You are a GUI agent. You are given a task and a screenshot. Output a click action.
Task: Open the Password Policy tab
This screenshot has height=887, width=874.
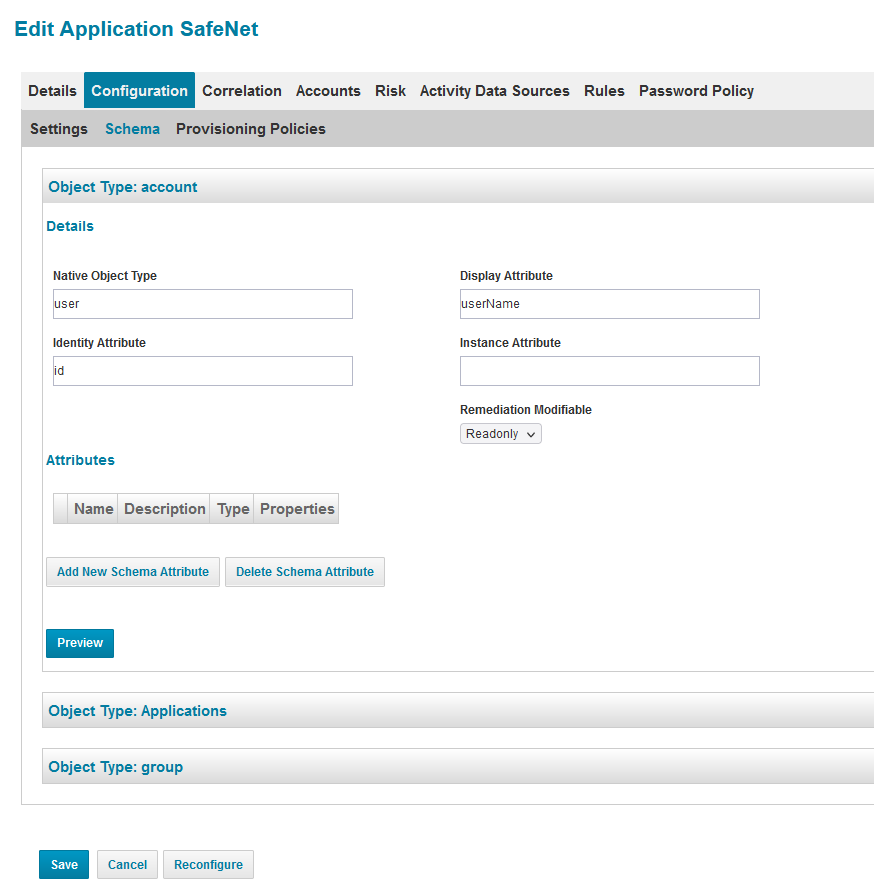pyautogui.click(x=696, y=91)
